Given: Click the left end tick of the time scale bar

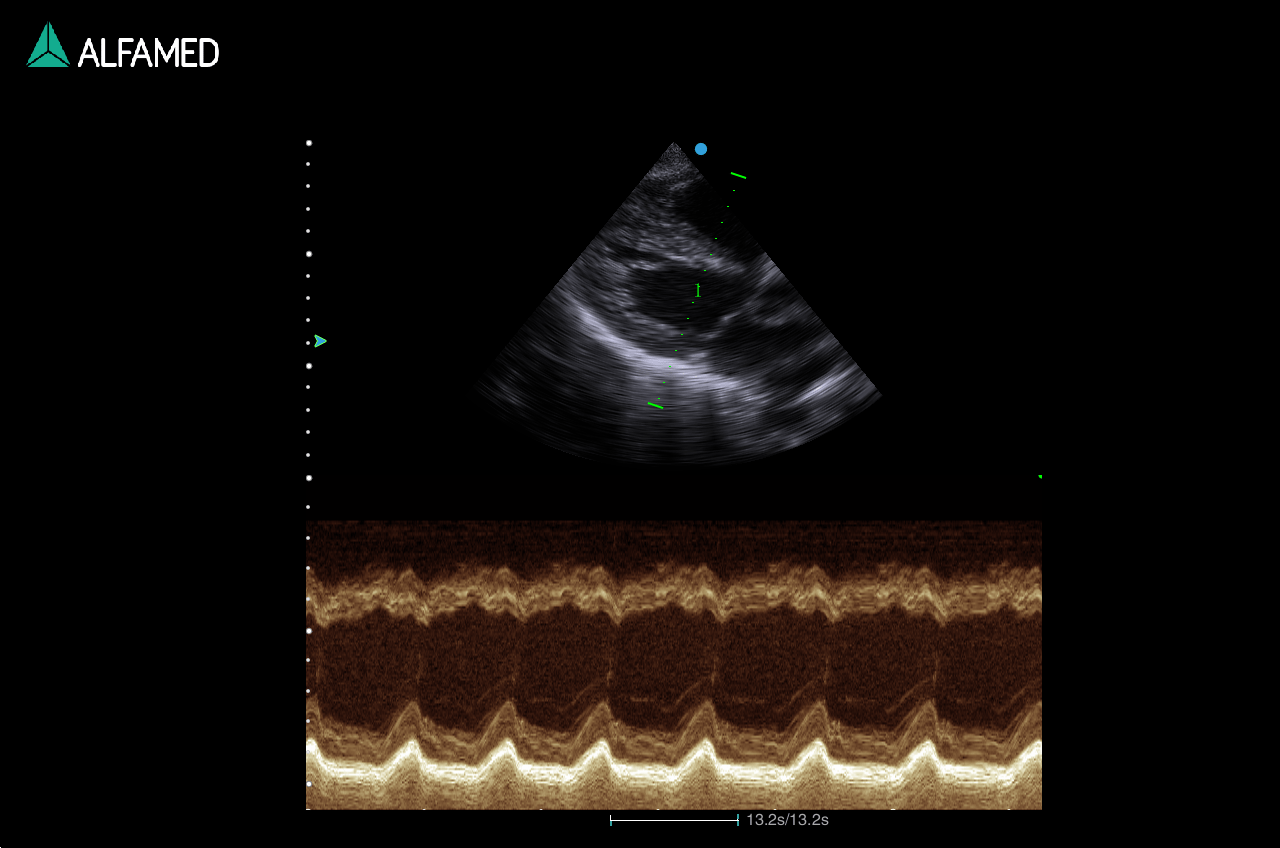Looking at the screenshot, I should point(611,820).
